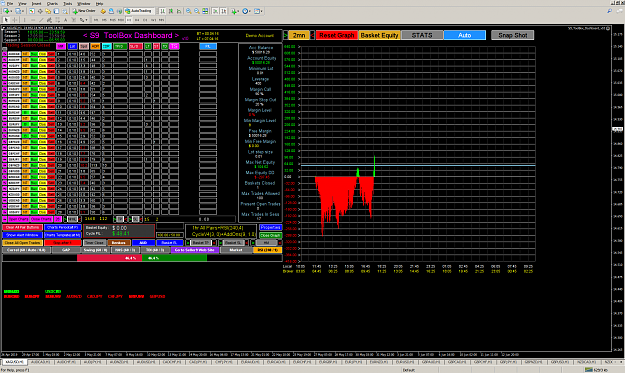Click the green 46.4% strength bar

[x=174, y=258]
